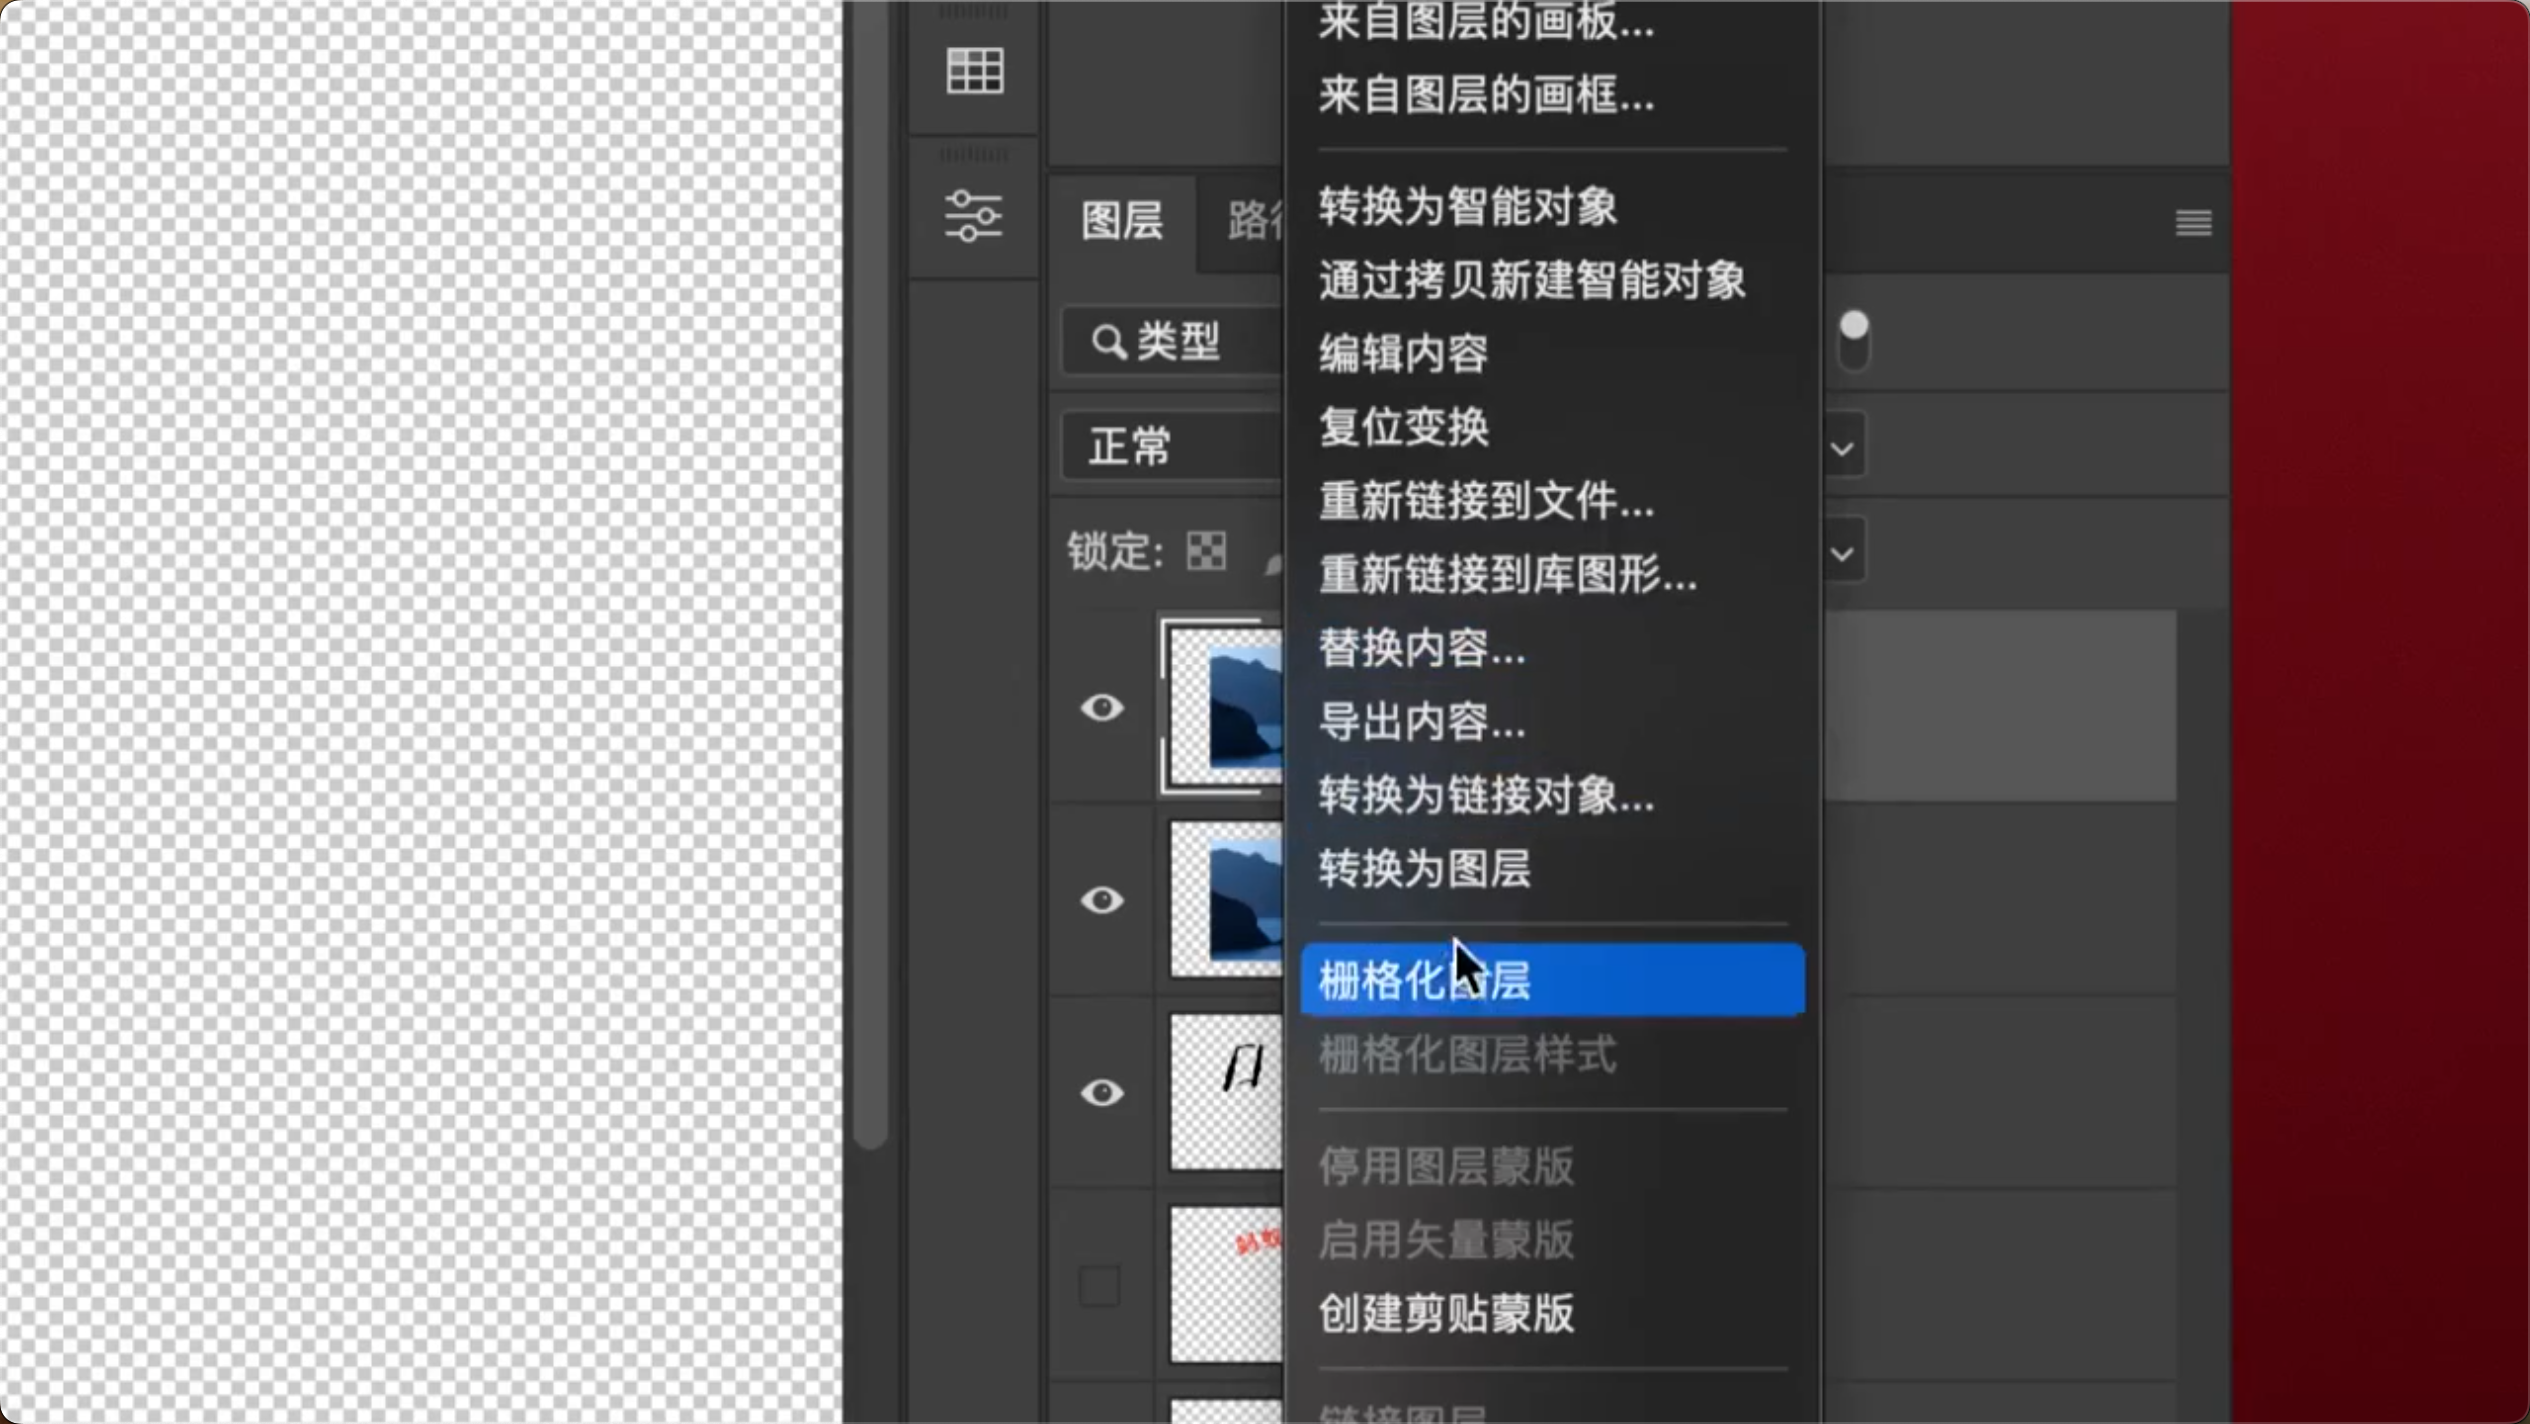Switch to the 图层 tab
The height and width of the screenshot is (1424, 2530).
tap(1122, 221)
